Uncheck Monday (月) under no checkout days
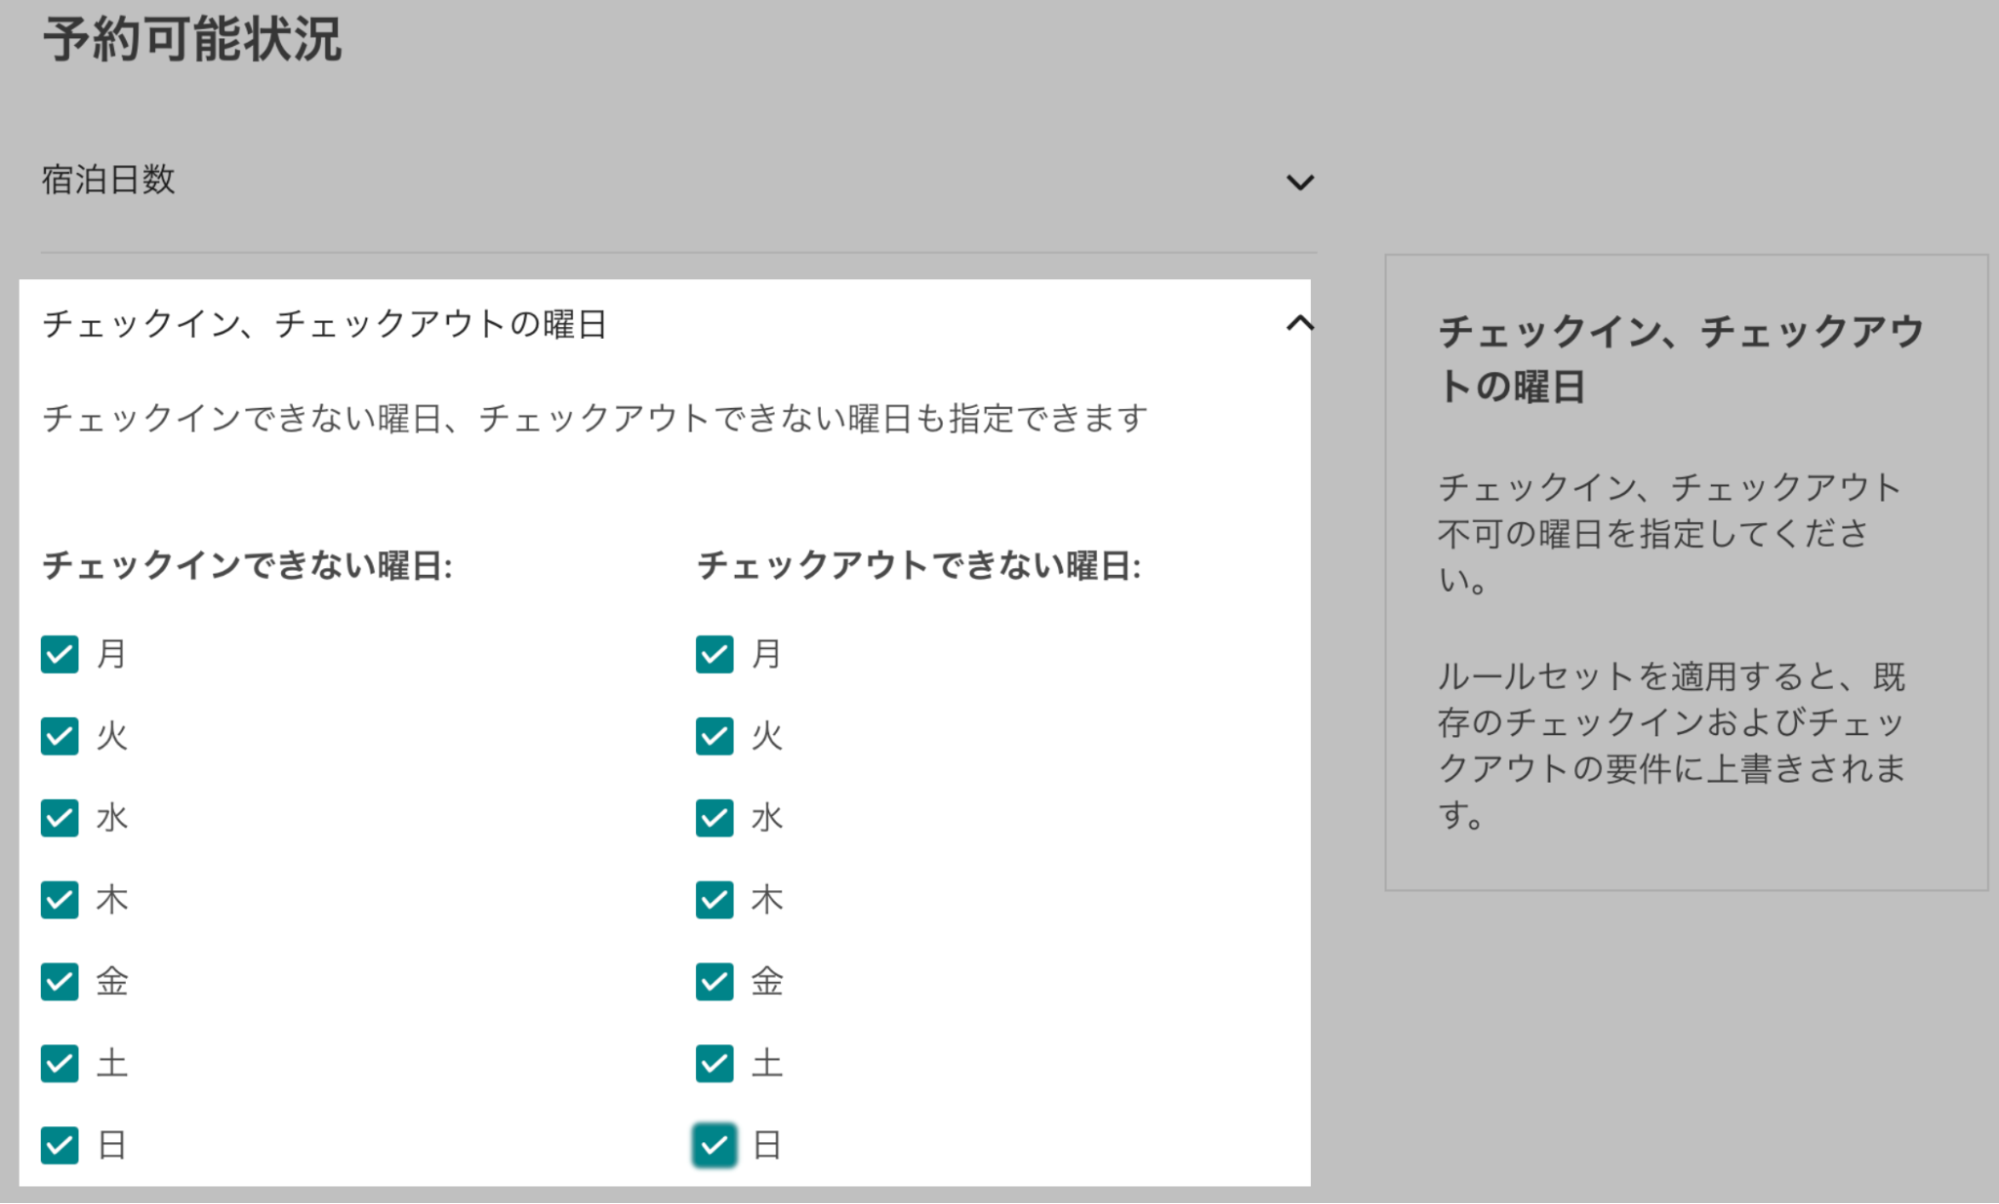1999x1204 pixels. pyautogui.click(x=714, y=654)
